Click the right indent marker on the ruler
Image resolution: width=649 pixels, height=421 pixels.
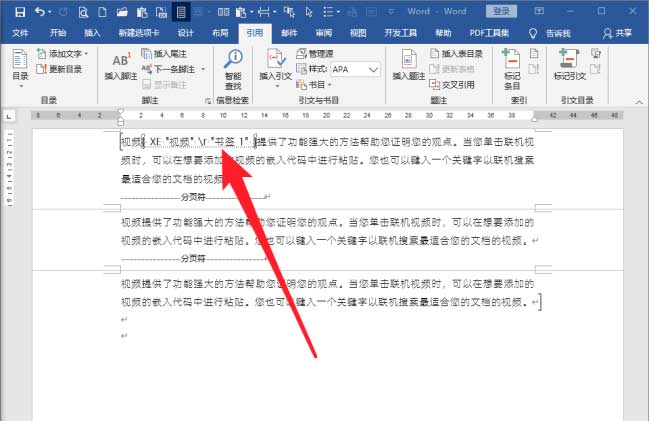click(534, 119)
